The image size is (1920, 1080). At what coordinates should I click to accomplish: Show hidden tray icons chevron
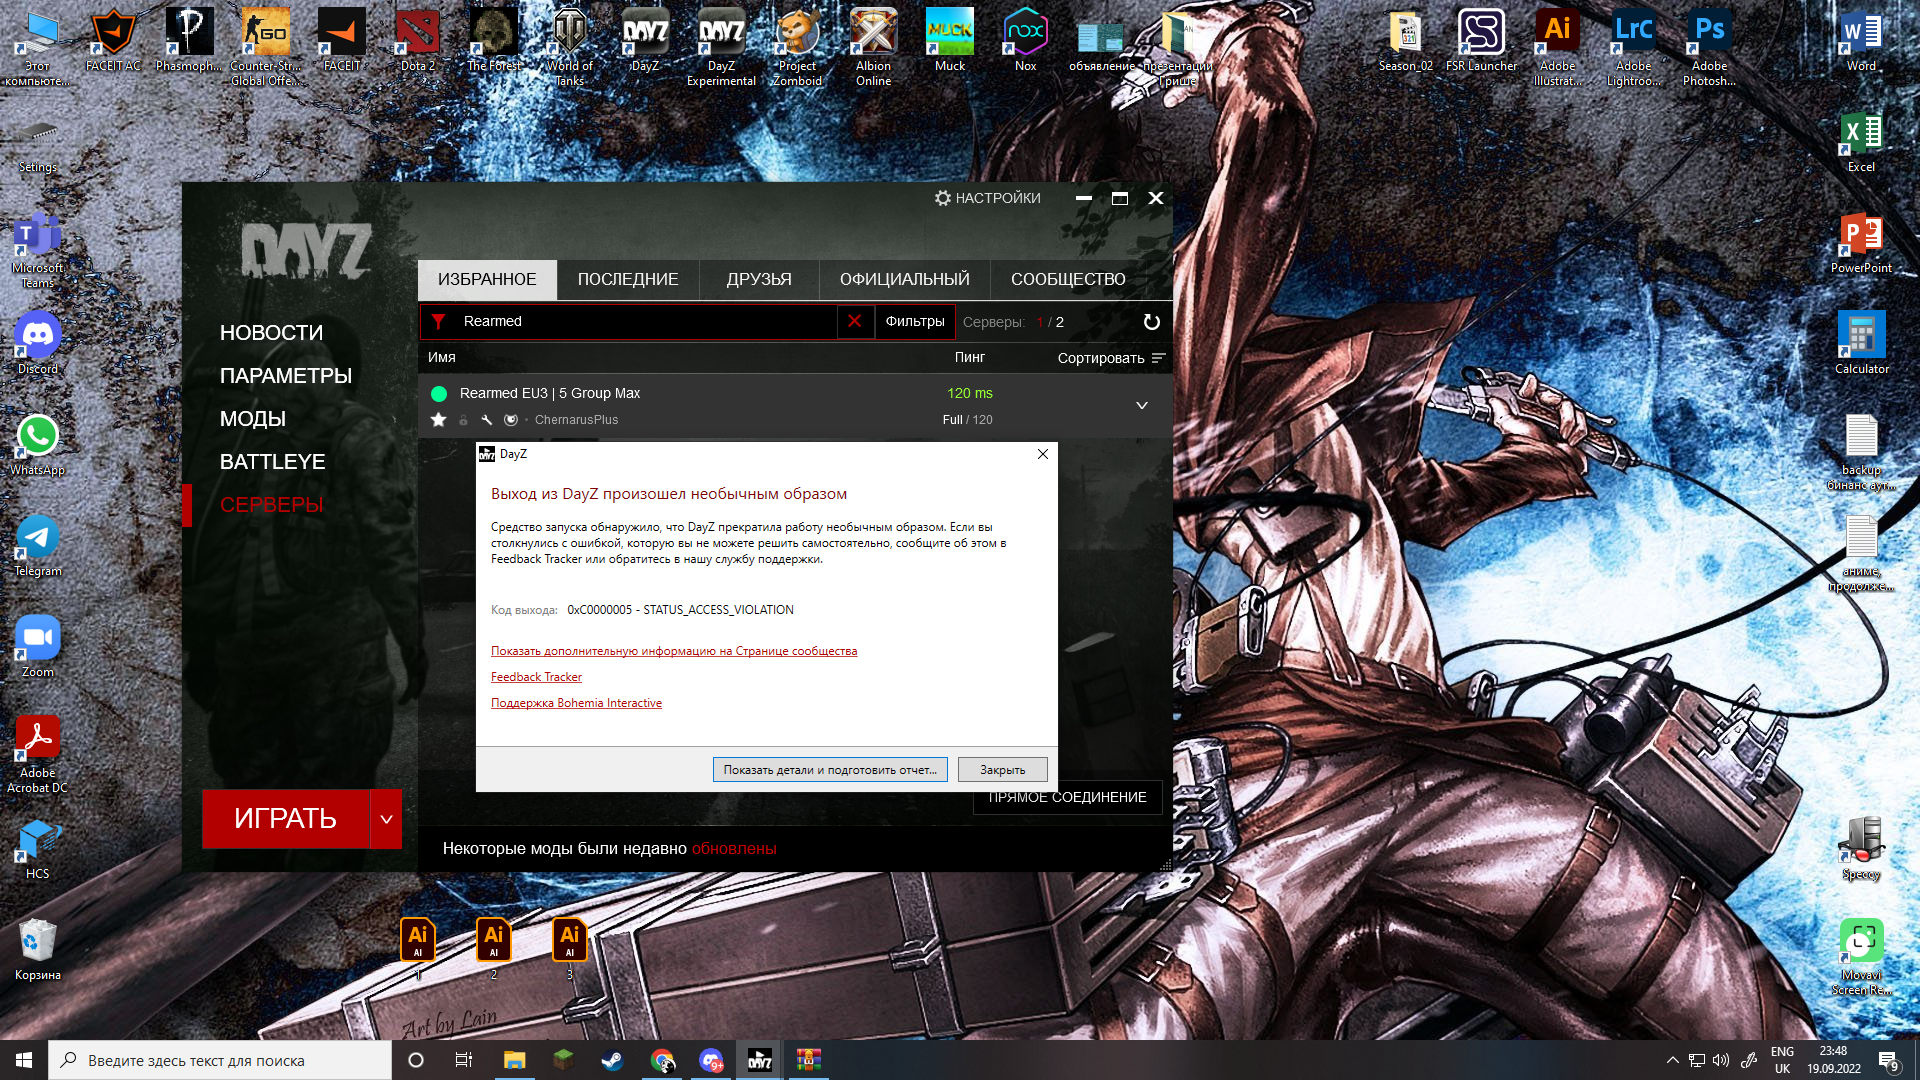pyautogui.click(x=1672, y=1060)
